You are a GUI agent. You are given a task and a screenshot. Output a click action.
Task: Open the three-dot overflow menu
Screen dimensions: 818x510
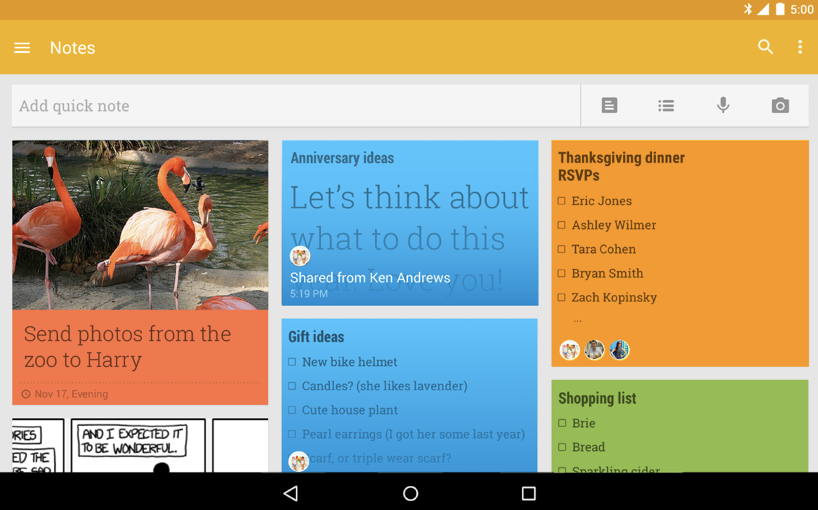point(799,47)
